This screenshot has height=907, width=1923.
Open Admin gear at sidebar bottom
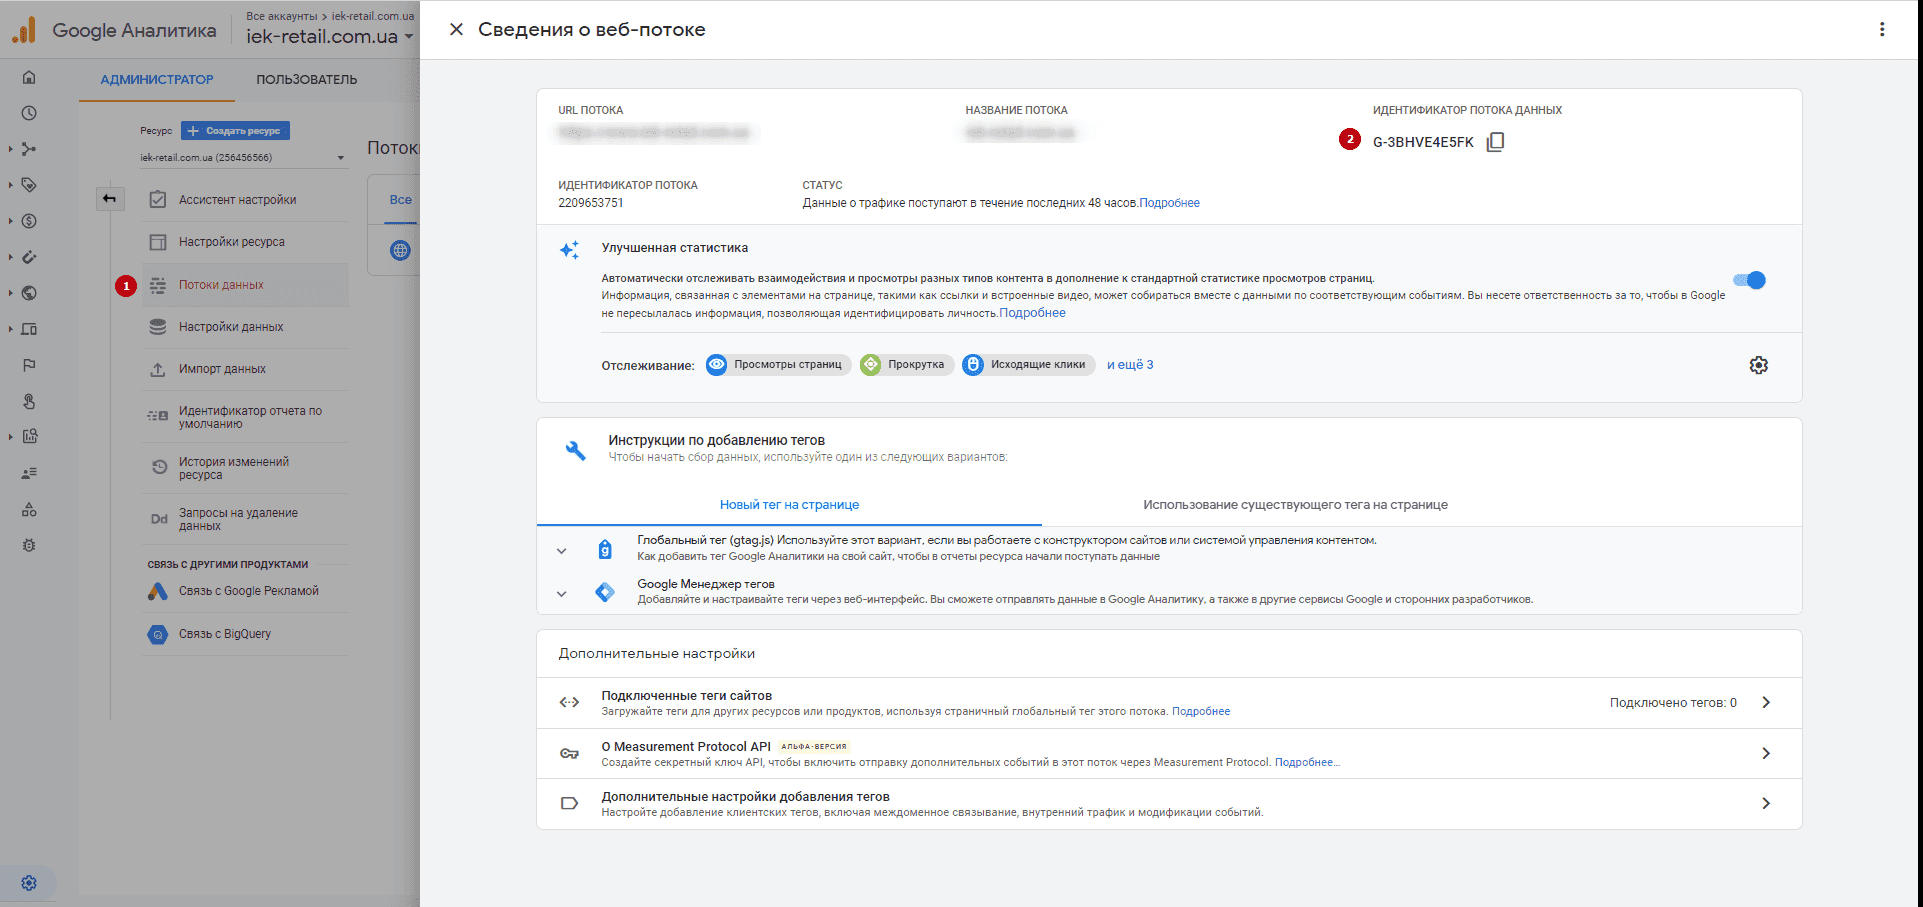(29, 883)
